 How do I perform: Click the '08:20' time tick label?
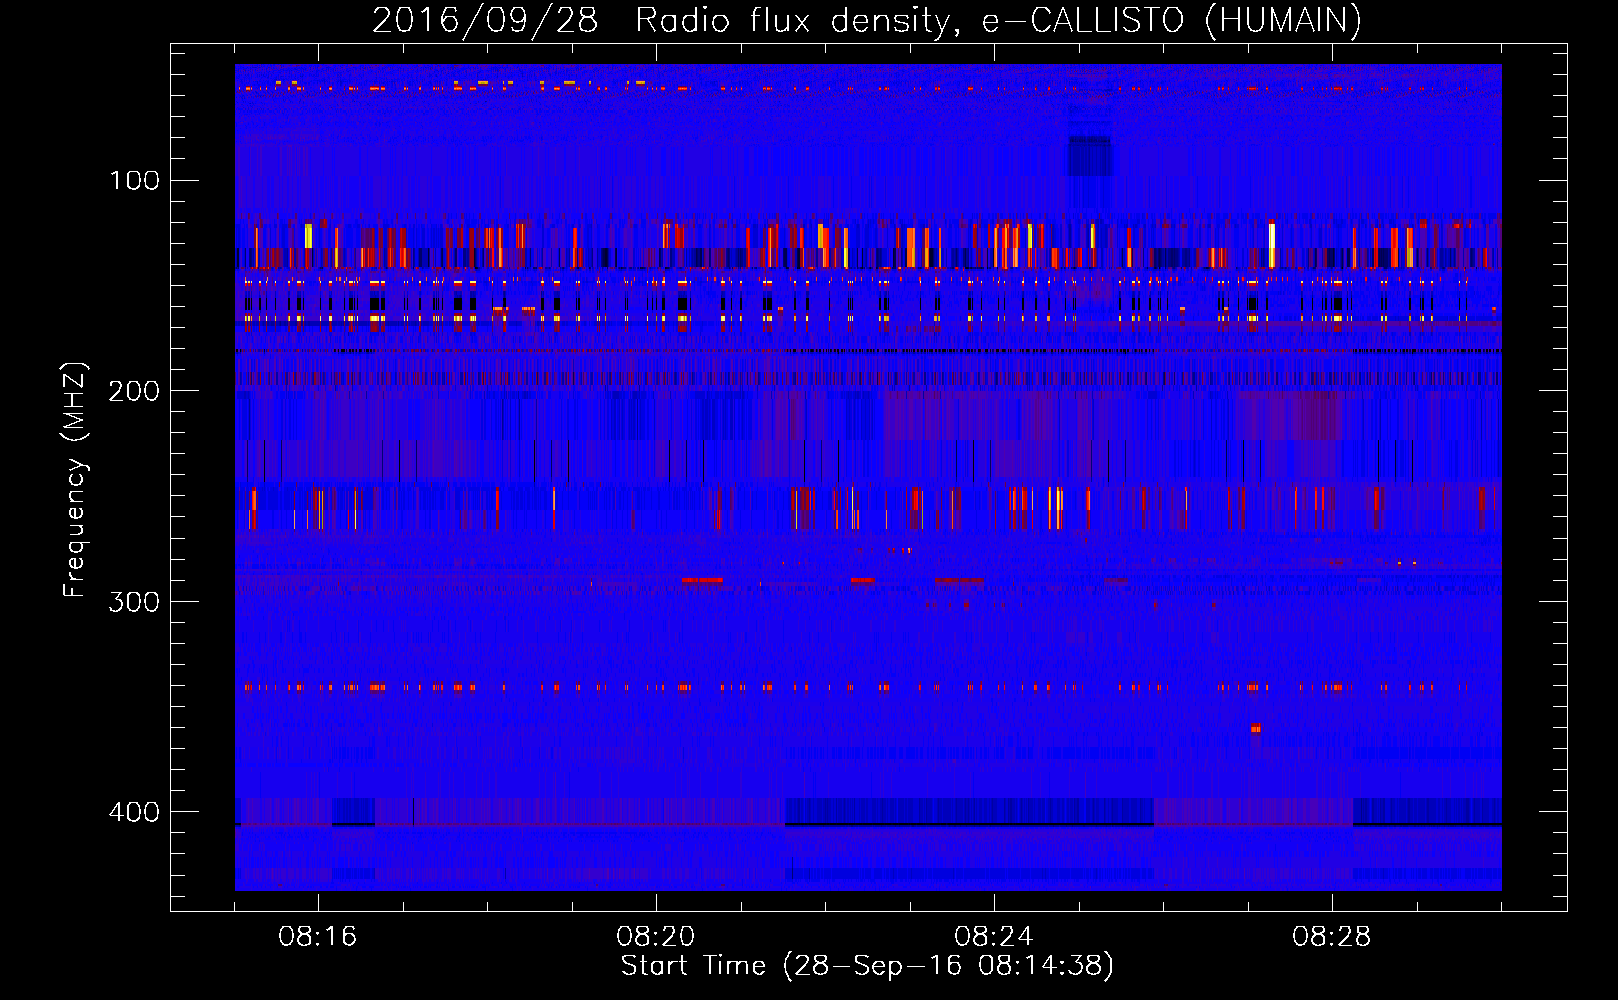click(x=655, y=937)
